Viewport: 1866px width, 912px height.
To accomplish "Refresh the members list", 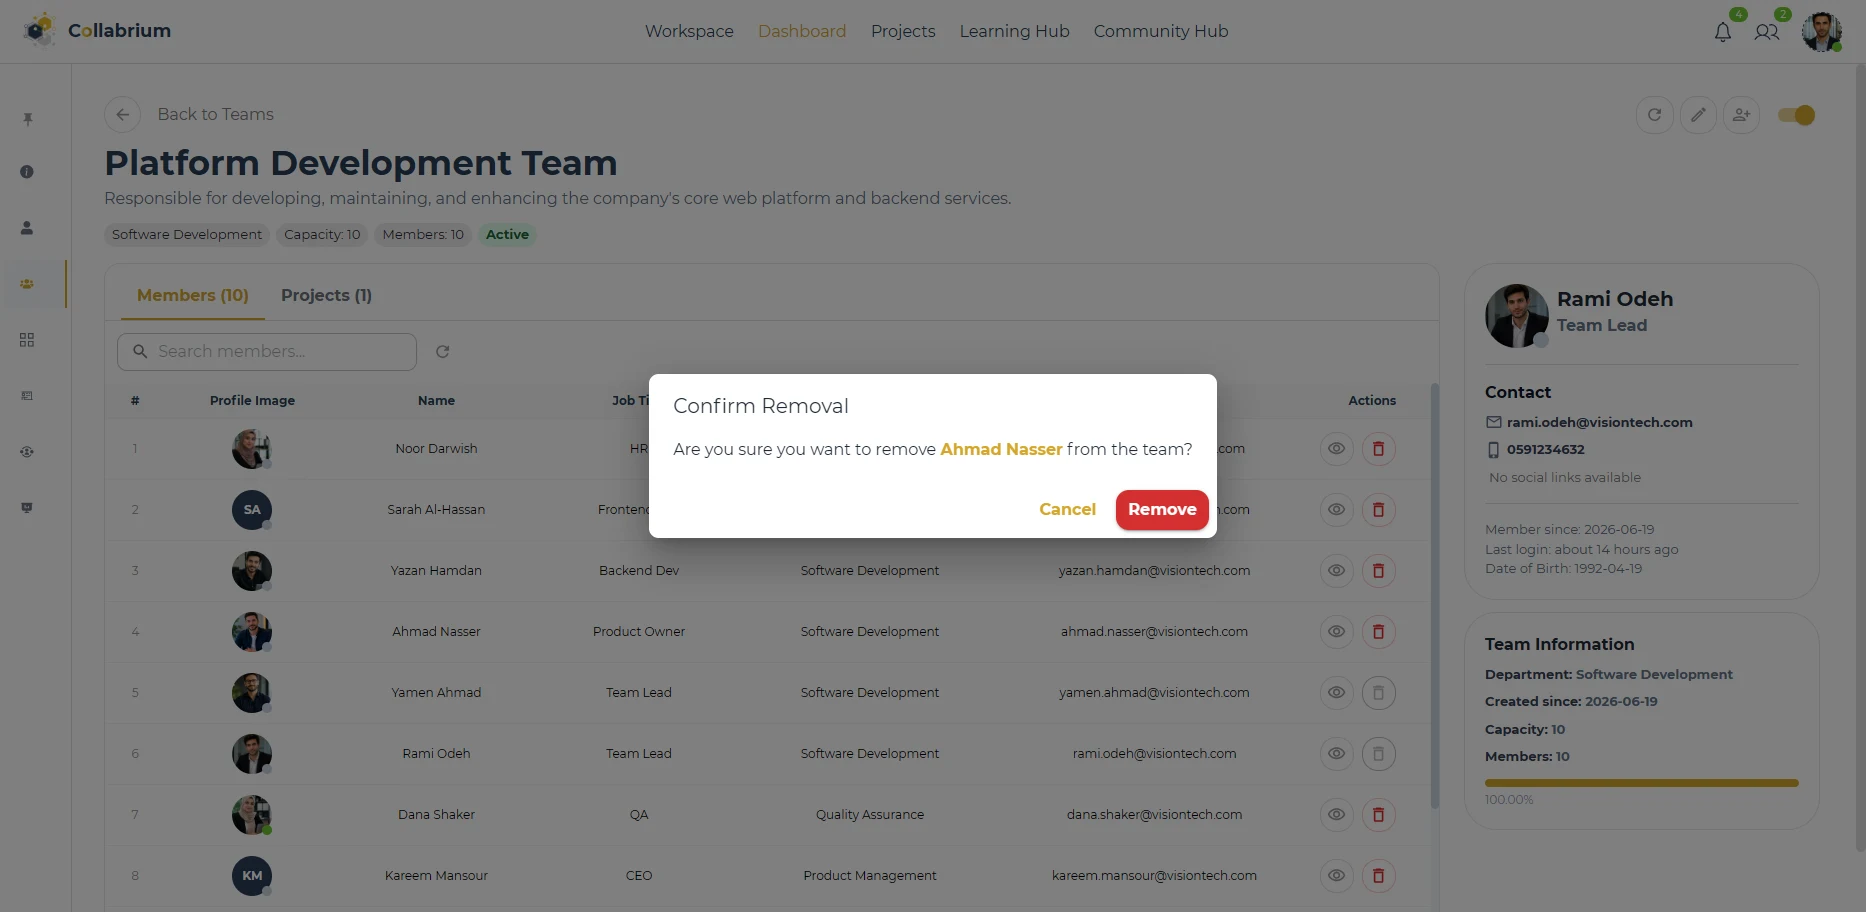I will coord(443,352).
